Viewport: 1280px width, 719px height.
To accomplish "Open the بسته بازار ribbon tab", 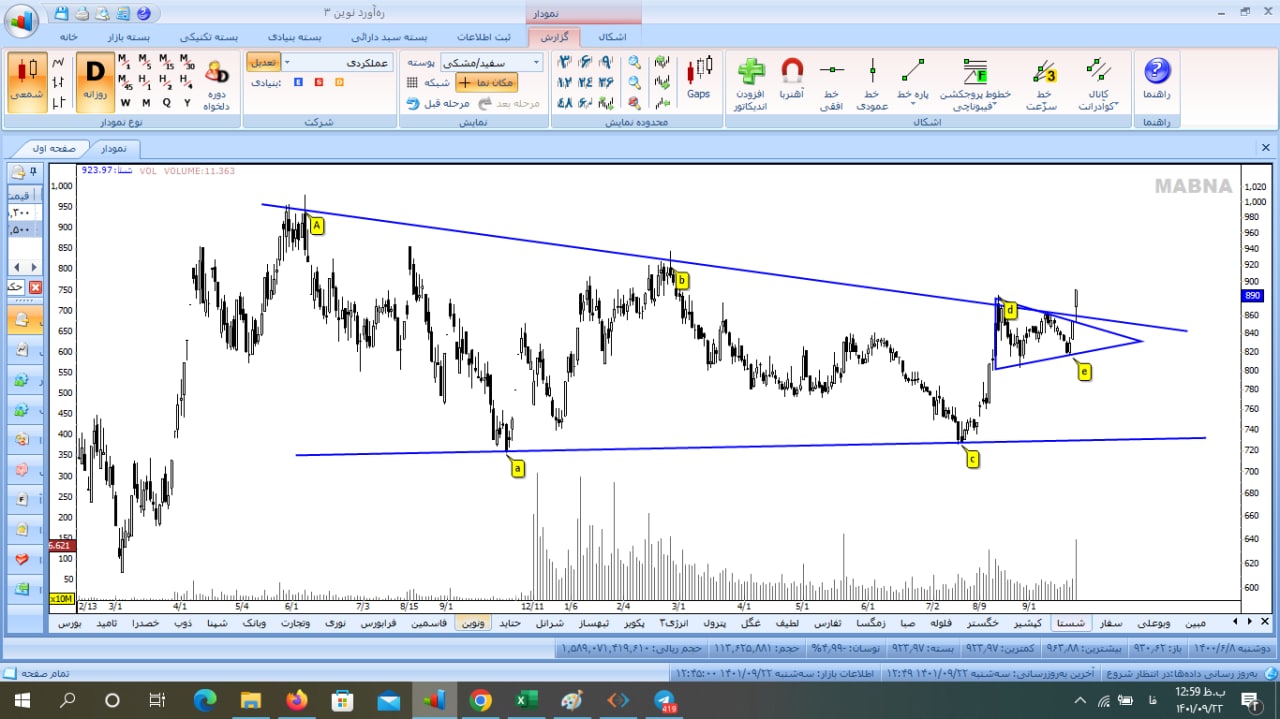I will tap(129, 36).
